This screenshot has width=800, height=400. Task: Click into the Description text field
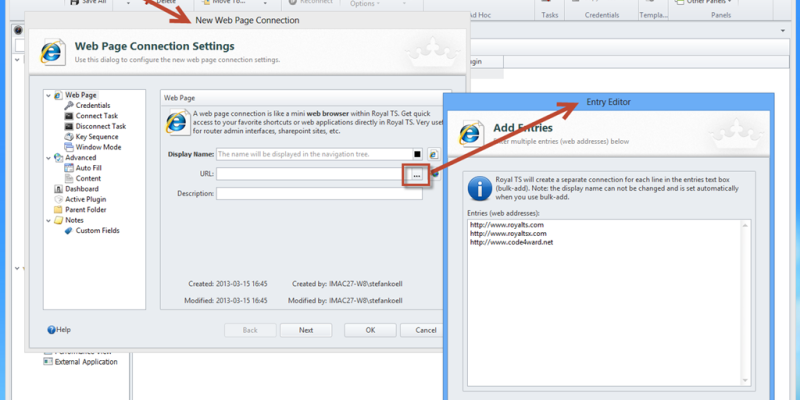(x=318, y=194)
